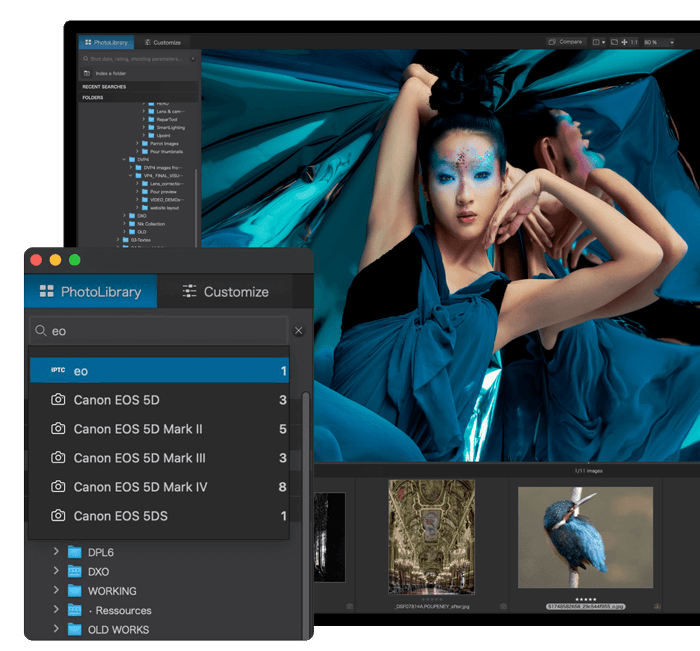Click rating dots under the opera hall thumbnail
This screenshot has width=700, height=651.
[x=432, y=599]
